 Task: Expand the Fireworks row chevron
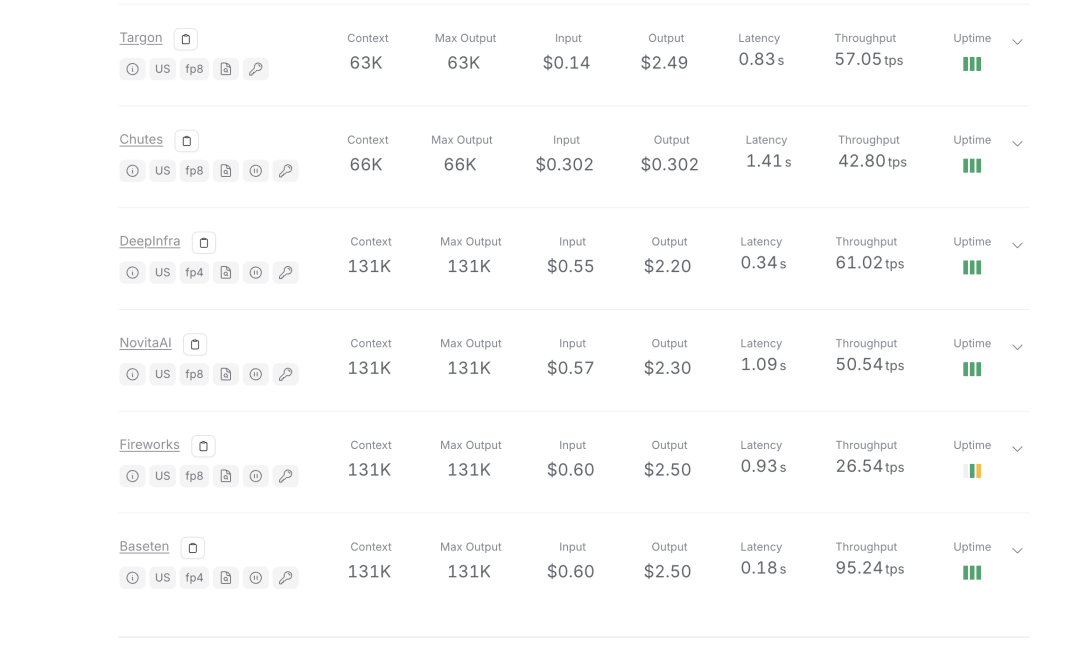1017,449
